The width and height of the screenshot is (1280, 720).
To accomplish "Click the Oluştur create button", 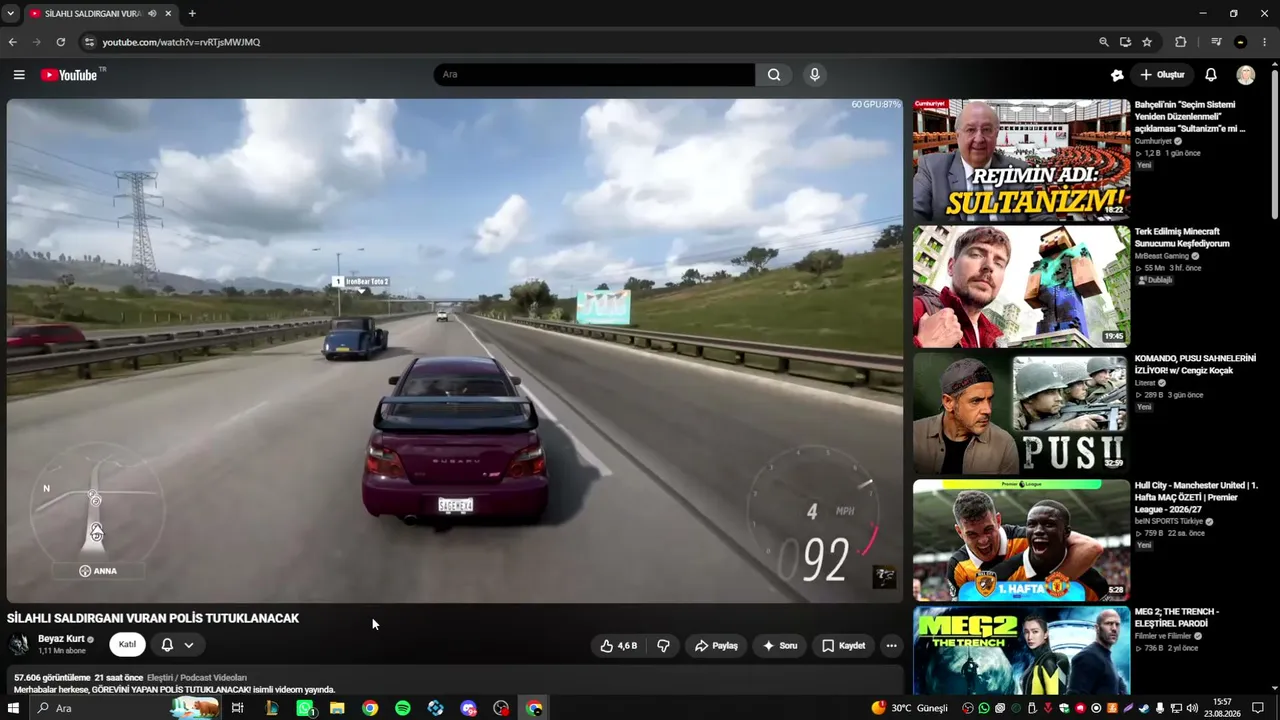I will (1163, 75).
